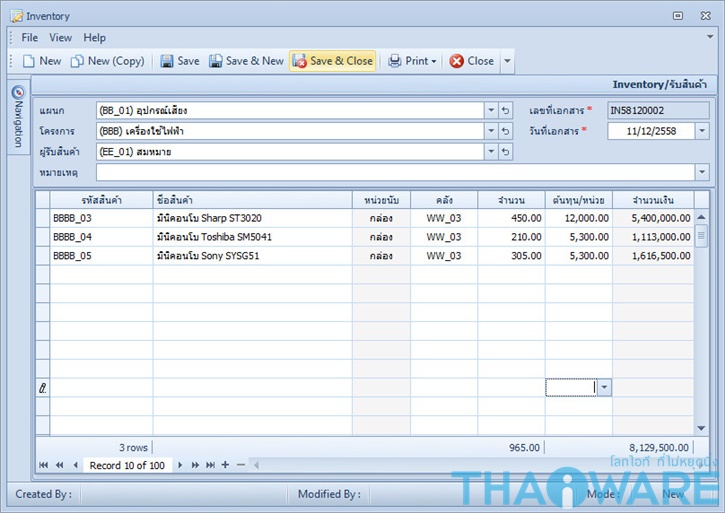Click unit cost cell 12,000.00
The image size is (725, 513).
pyautogui.click(x=578, y=218)
